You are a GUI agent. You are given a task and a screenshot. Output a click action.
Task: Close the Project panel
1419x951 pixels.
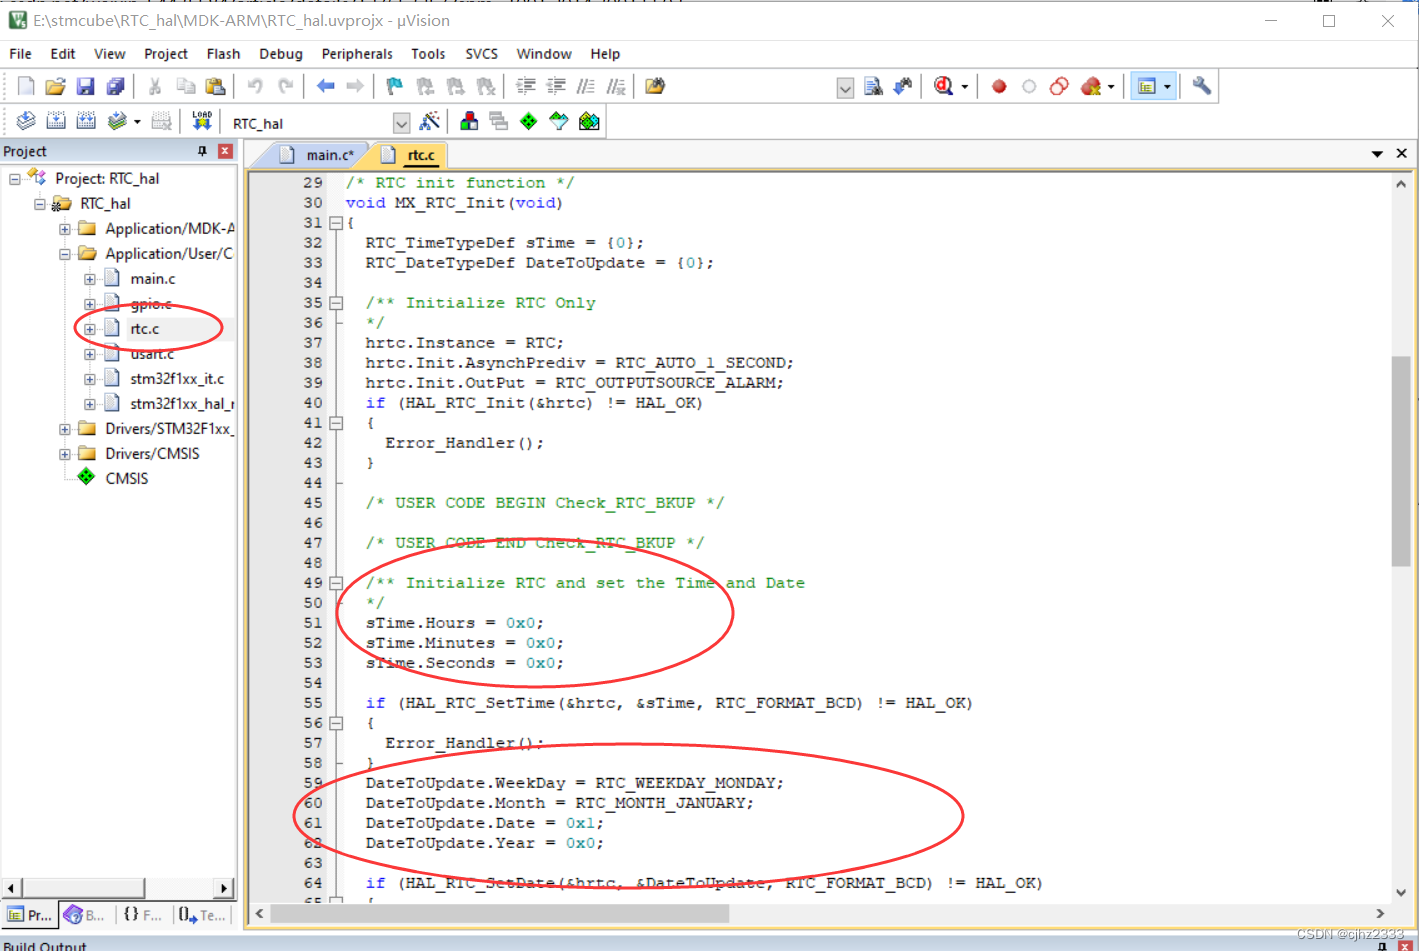click(225, 151)
